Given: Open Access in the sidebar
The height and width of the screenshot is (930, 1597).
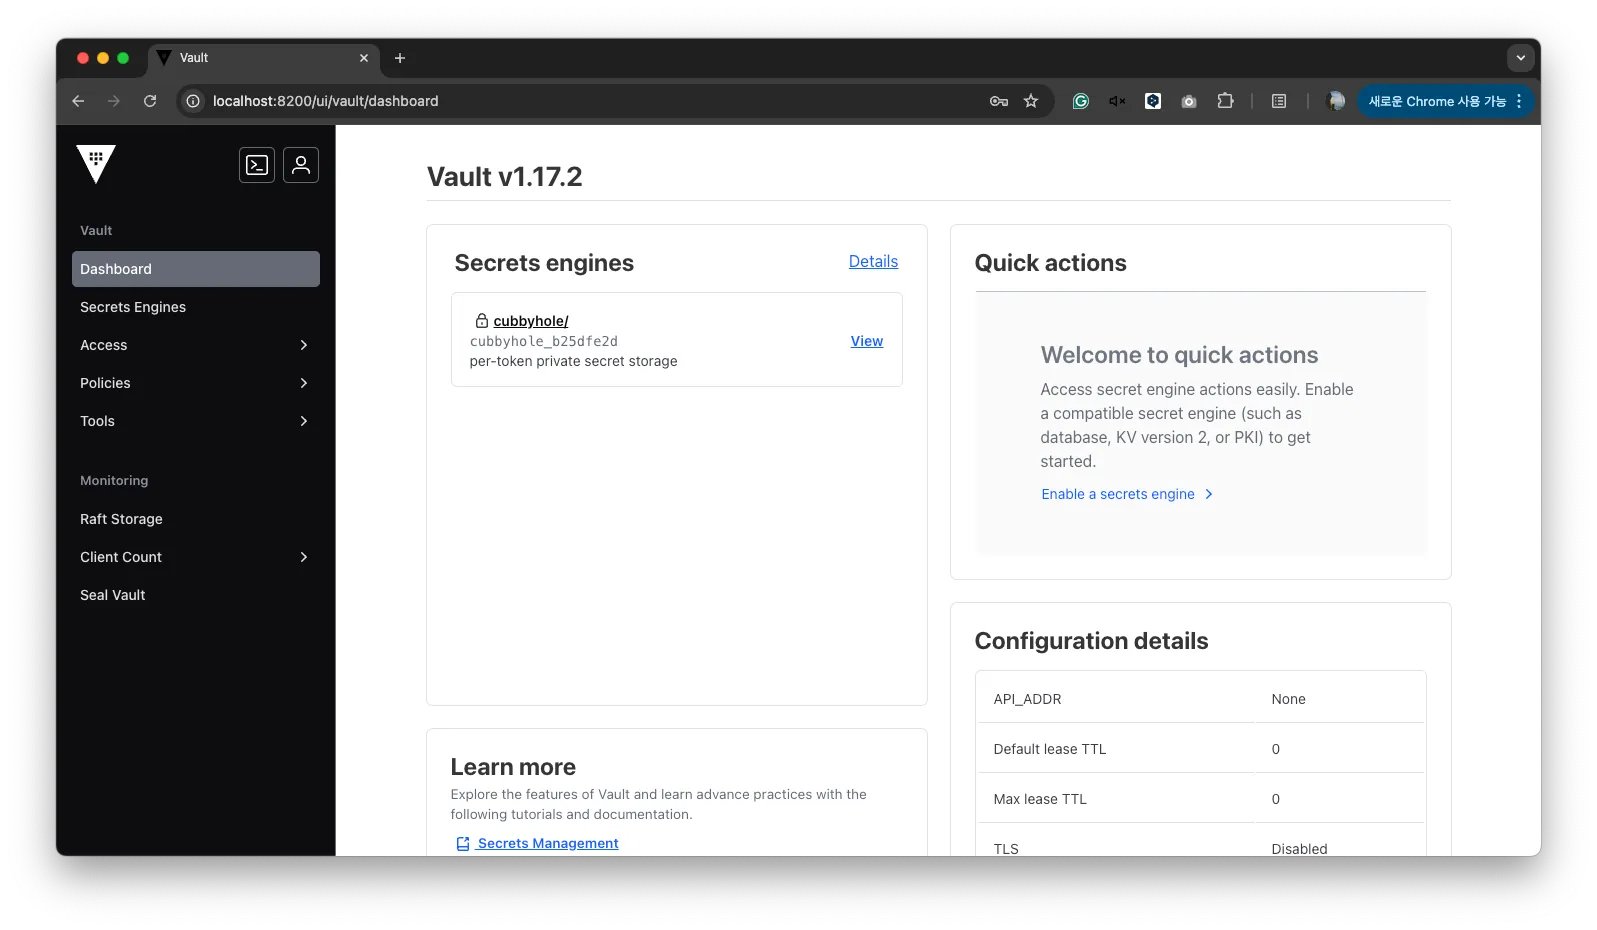Looking at the screenshot, I should [196, 345].
